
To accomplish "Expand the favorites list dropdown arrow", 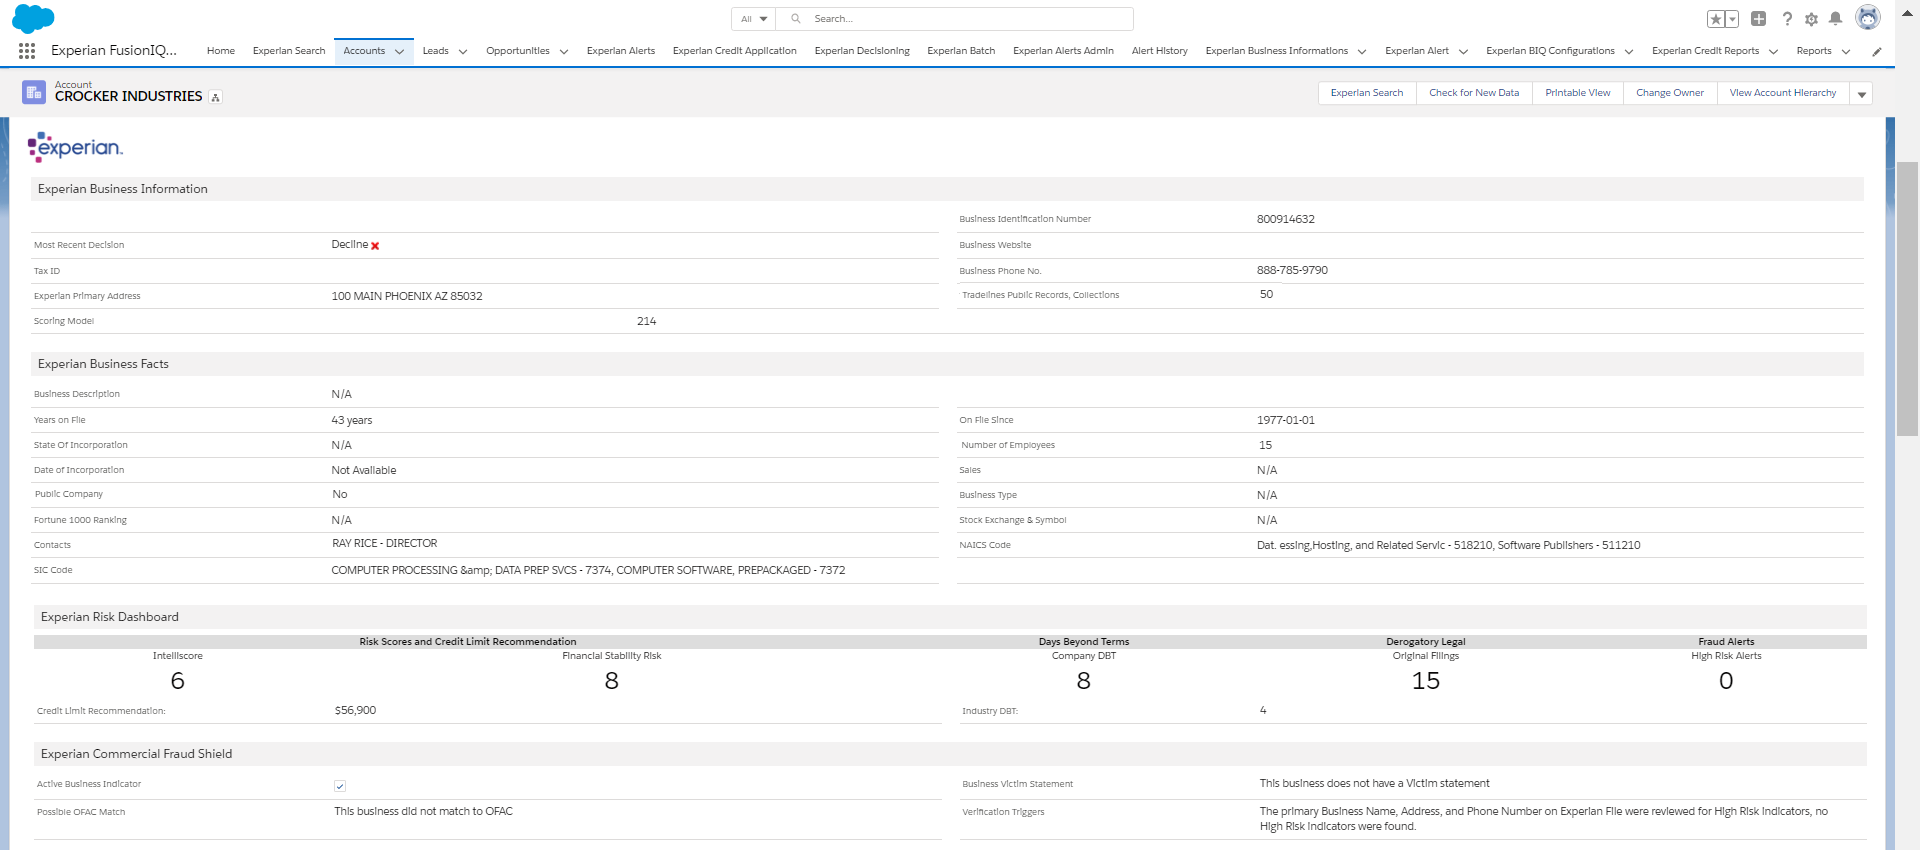I will click(1732, 19).
